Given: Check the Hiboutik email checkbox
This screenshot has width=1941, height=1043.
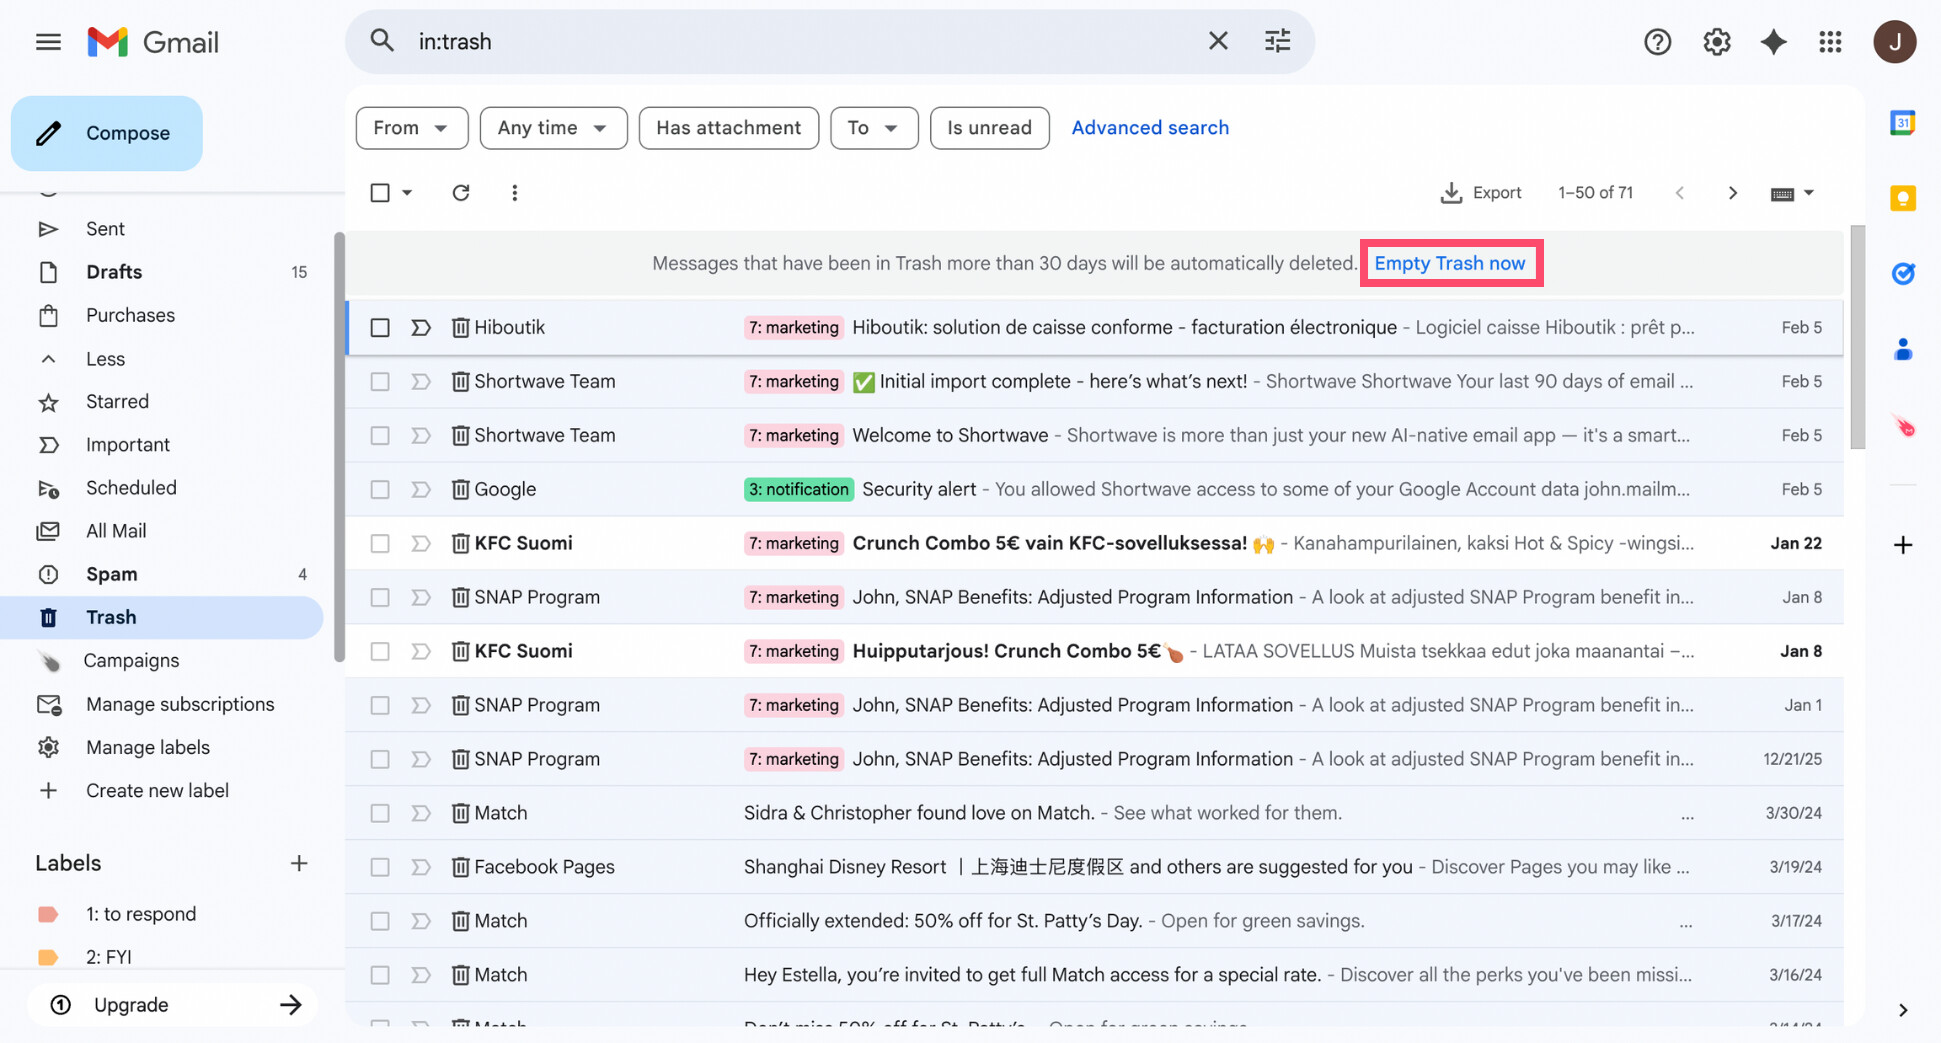Looking at the screenshot, I should [380, 327].
